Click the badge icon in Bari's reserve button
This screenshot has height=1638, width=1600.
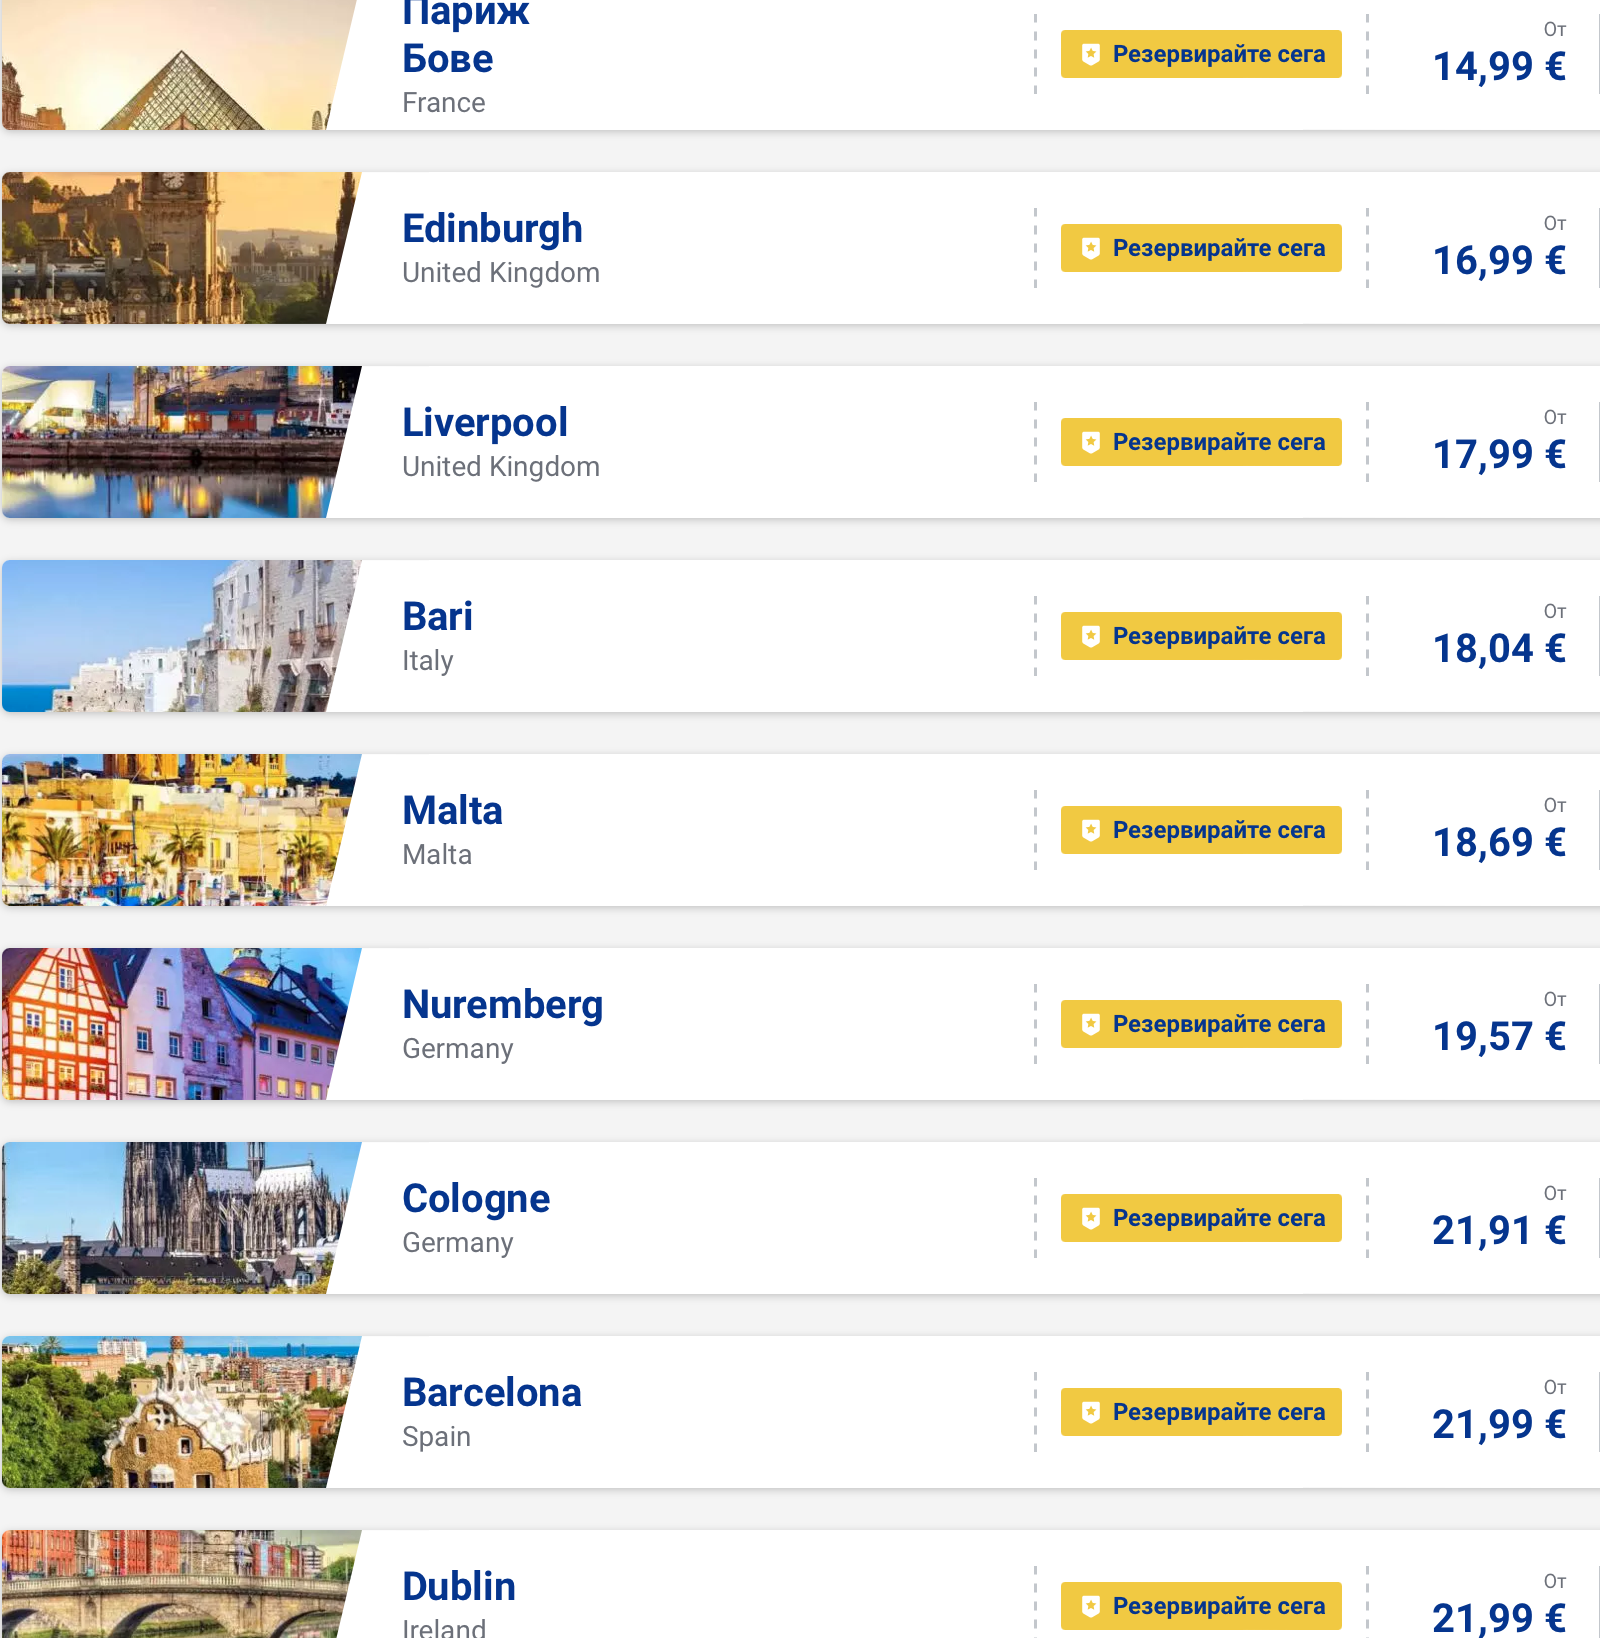coord(1091,636)
